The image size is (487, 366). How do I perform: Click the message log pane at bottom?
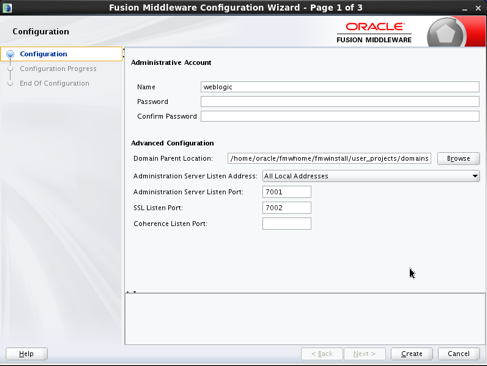305,319
